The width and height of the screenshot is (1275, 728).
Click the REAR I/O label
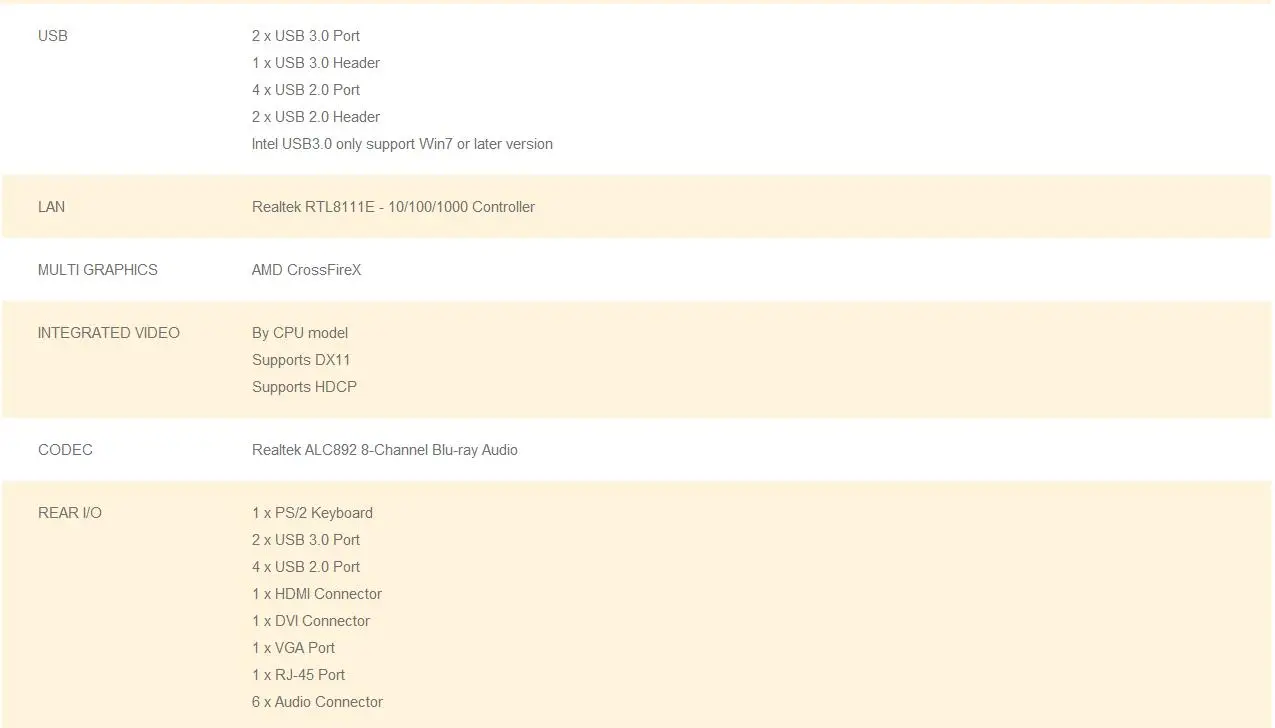[70, 513]
